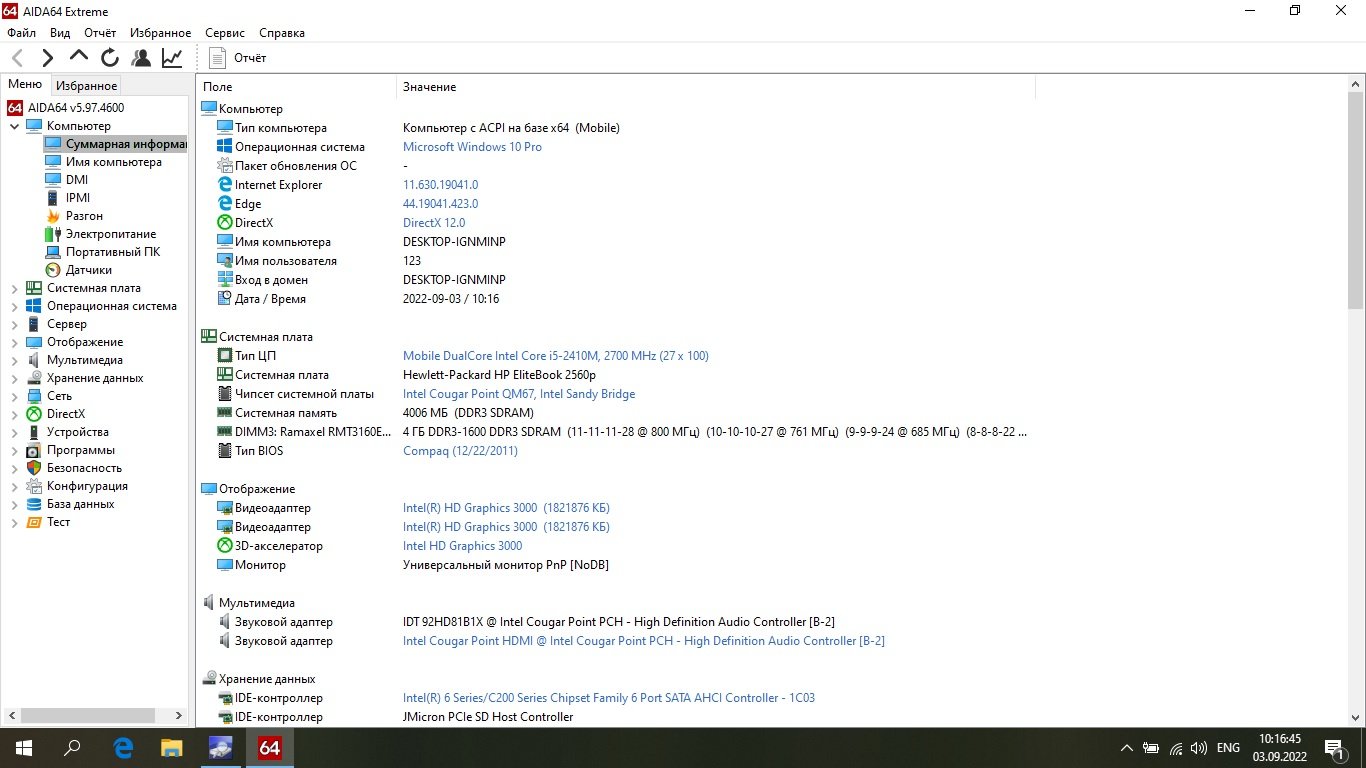Click the Поле column header
The width and height of the screenshot is (1366, 768).
click(x=297, y=87)
